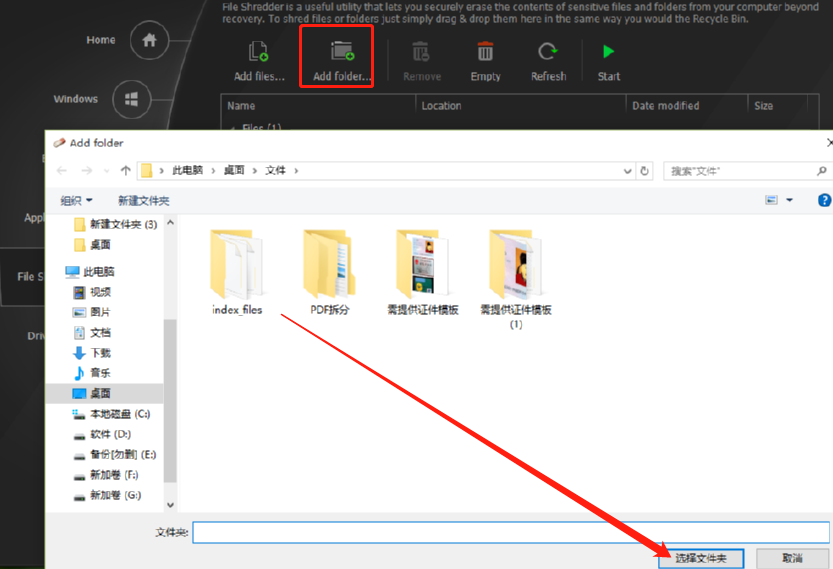Open the Home sidebar icon
The image size is (833, 569).
pos(150,41)
